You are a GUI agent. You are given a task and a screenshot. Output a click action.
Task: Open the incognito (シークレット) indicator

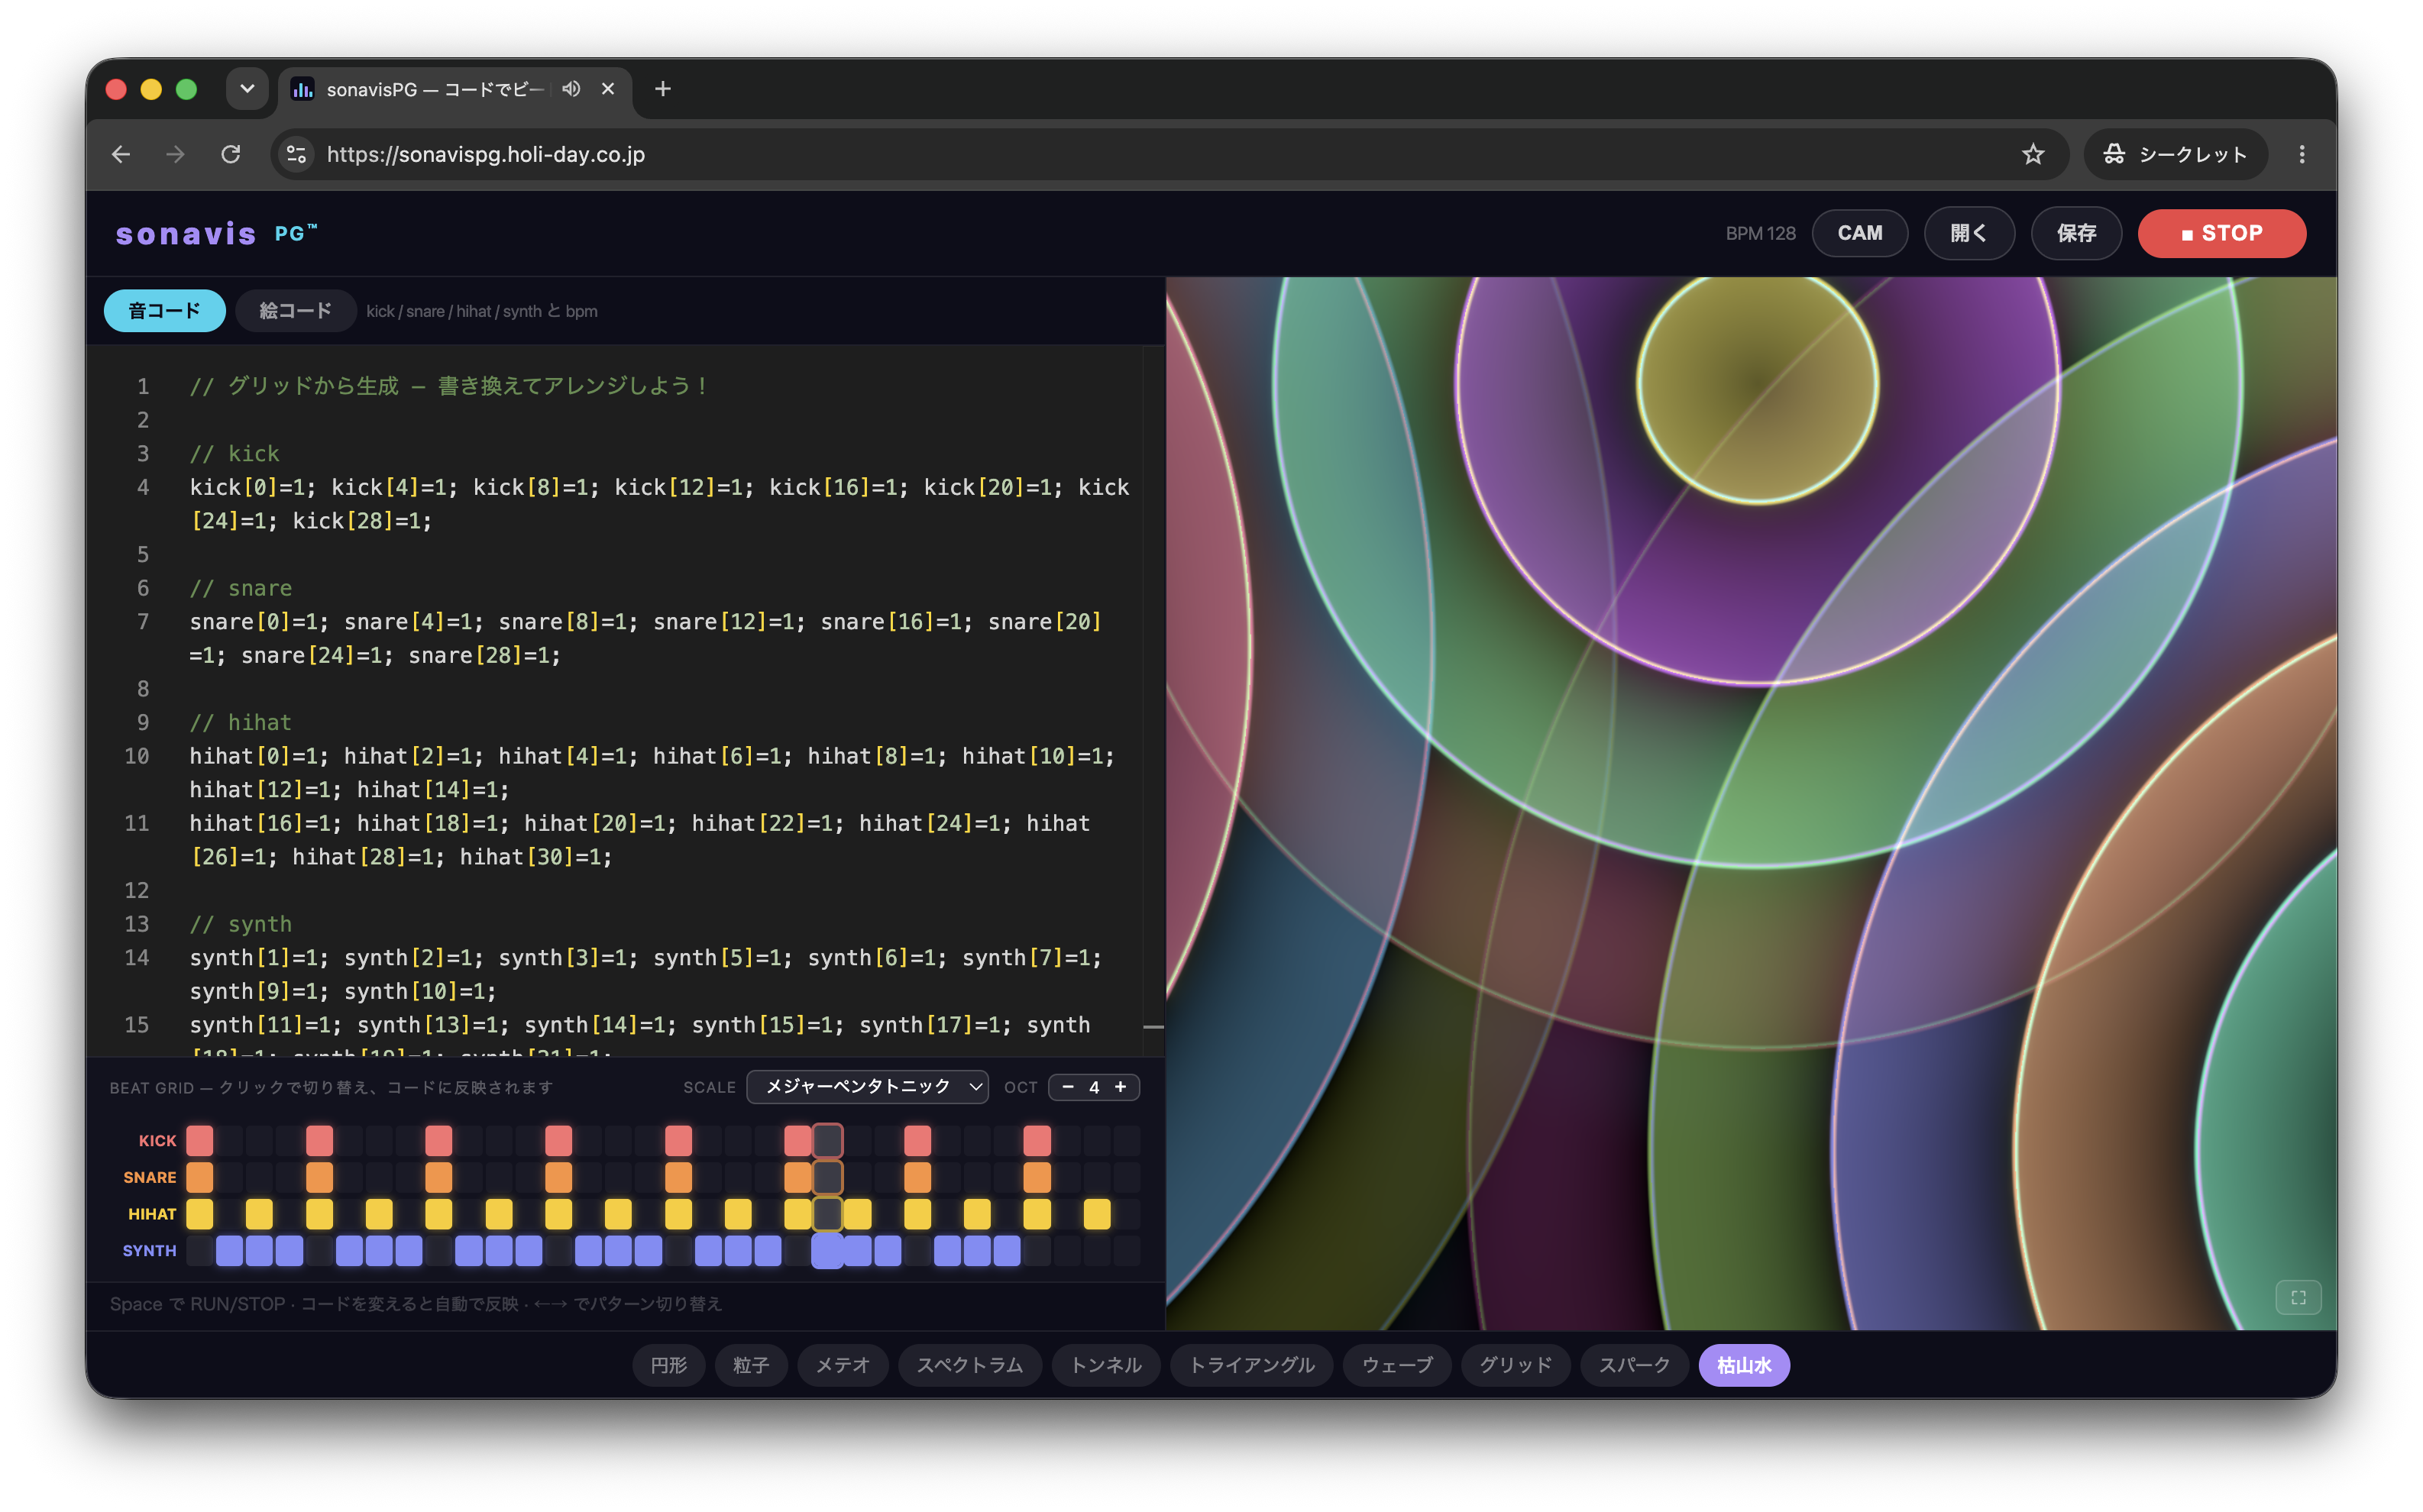(2175, 154)
